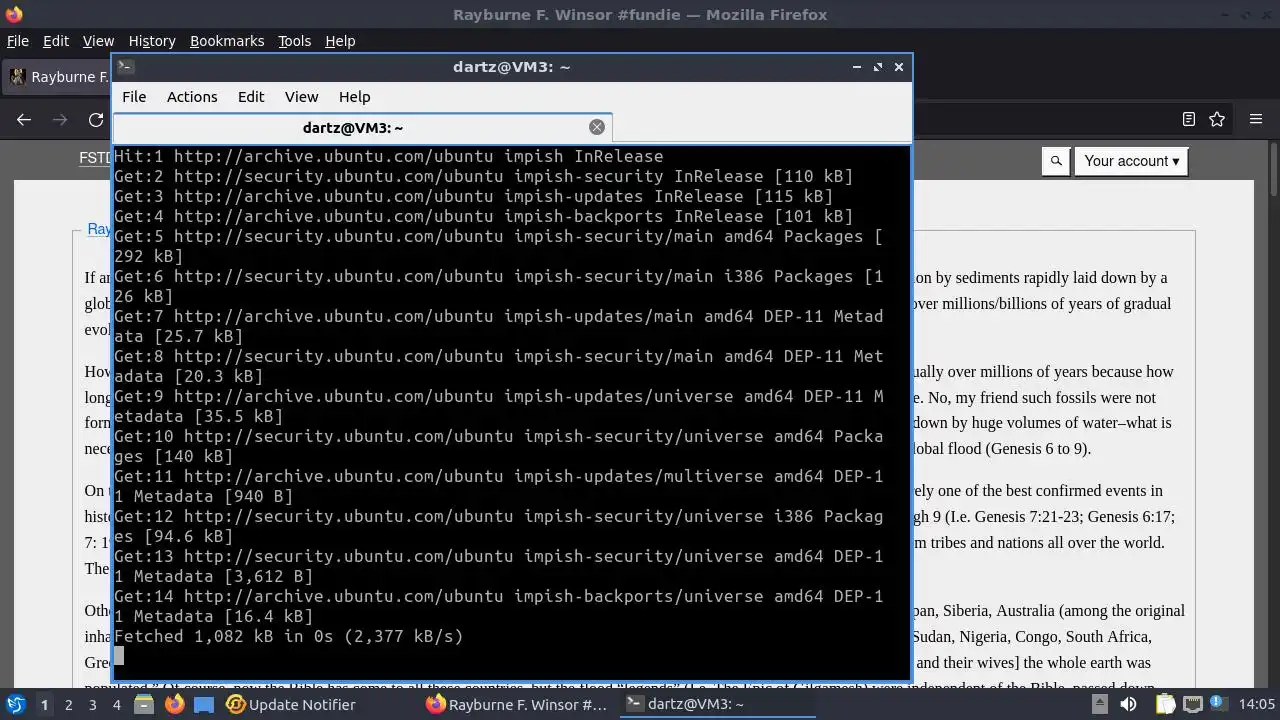Switch to dartz@VM3 terminal taskbar entry
The height and width of the screenshot is (720, 1280).
pyautogui.click(x=715, y=704)
